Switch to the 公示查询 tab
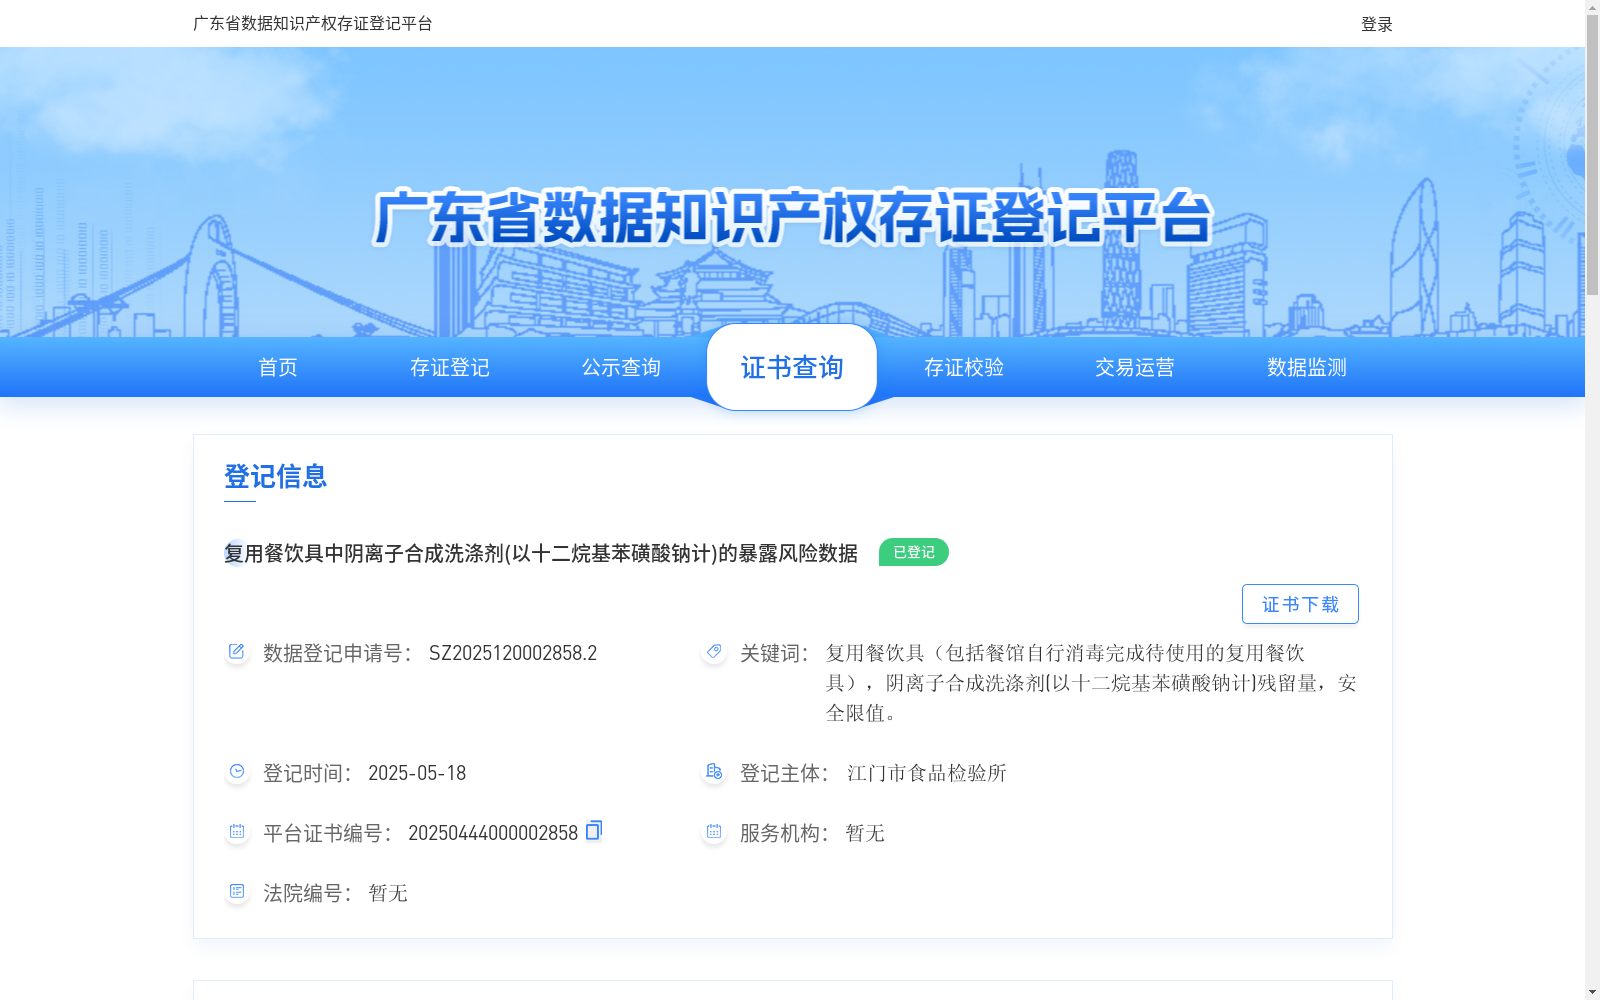The height and width of the screenshot is (1000, 1600). pyautogui.click(x=621, y=367)
